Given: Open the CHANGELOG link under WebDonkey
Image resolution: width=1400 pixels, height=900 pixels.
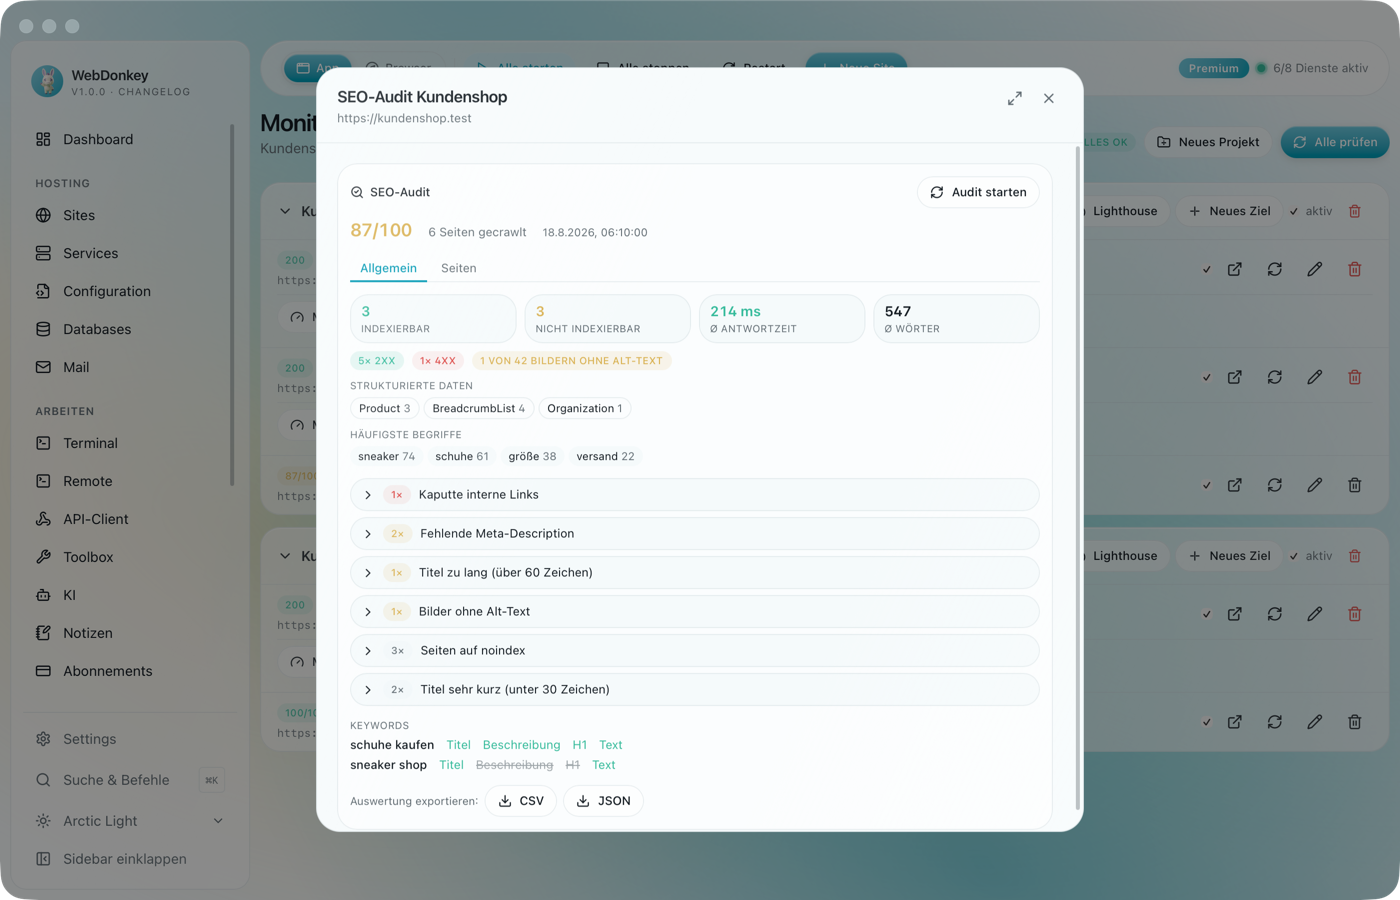Looking at the screenshot, I should click(154, 92).
